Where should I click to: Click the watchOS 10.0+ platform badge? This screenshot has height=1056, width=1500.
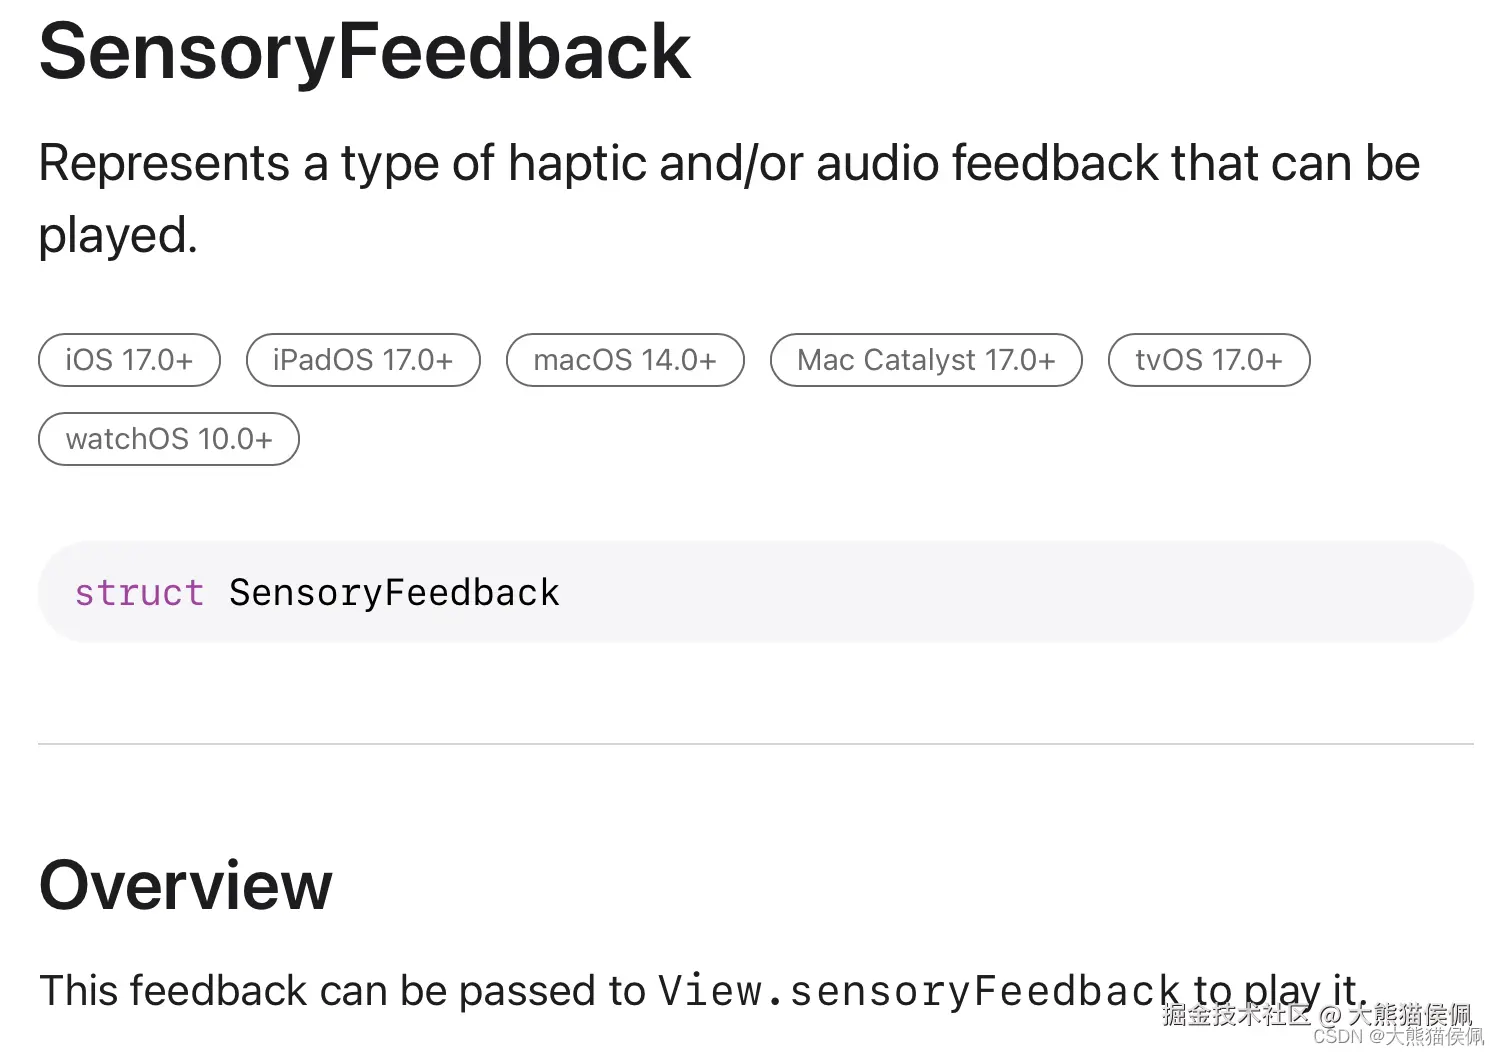[169, 439]
